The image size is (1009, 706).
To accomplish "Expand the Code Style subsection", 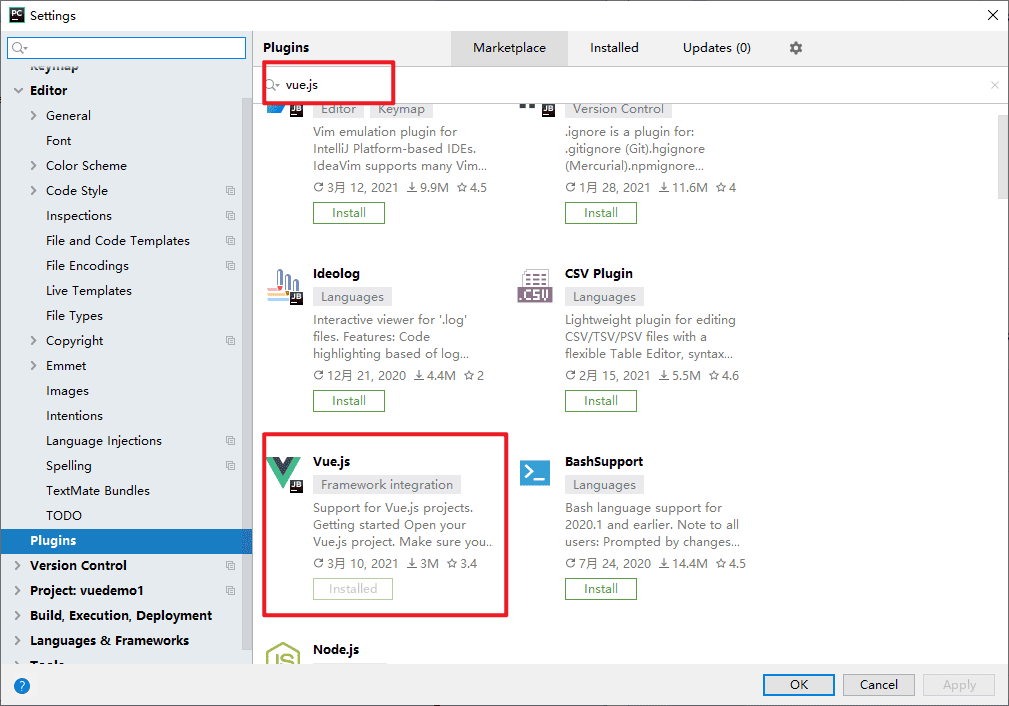I will (33, 190).
